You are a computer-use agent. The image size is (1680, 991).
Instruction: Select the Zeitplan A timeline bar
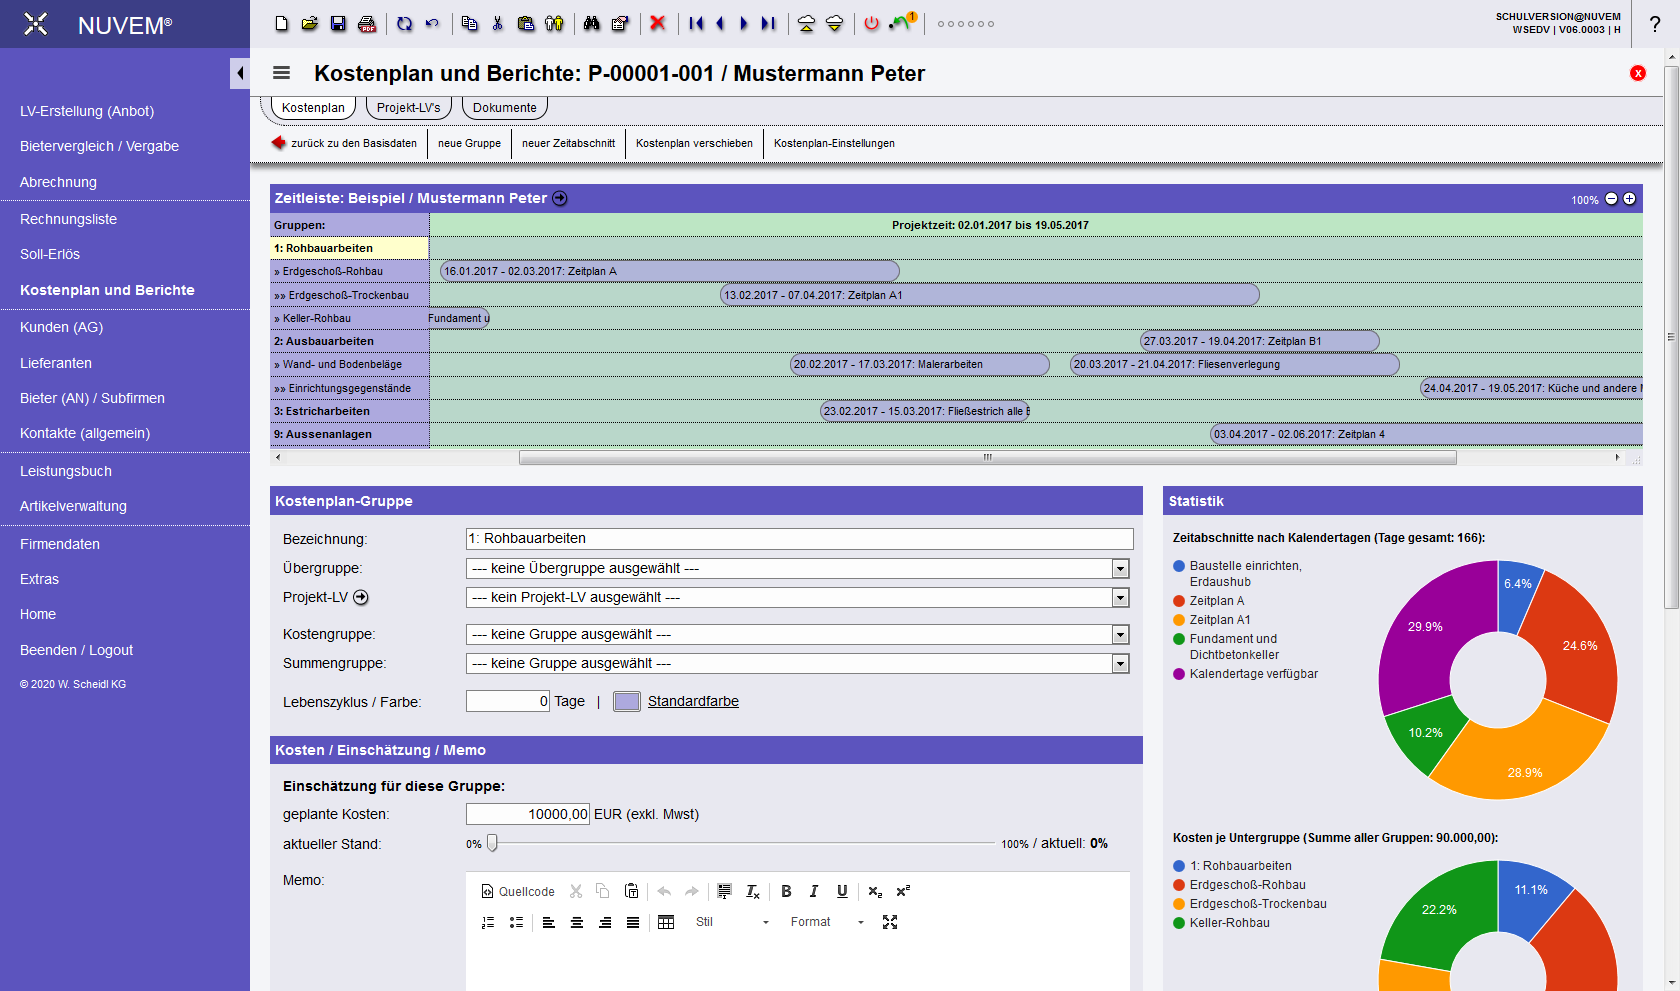coord(669,271)
